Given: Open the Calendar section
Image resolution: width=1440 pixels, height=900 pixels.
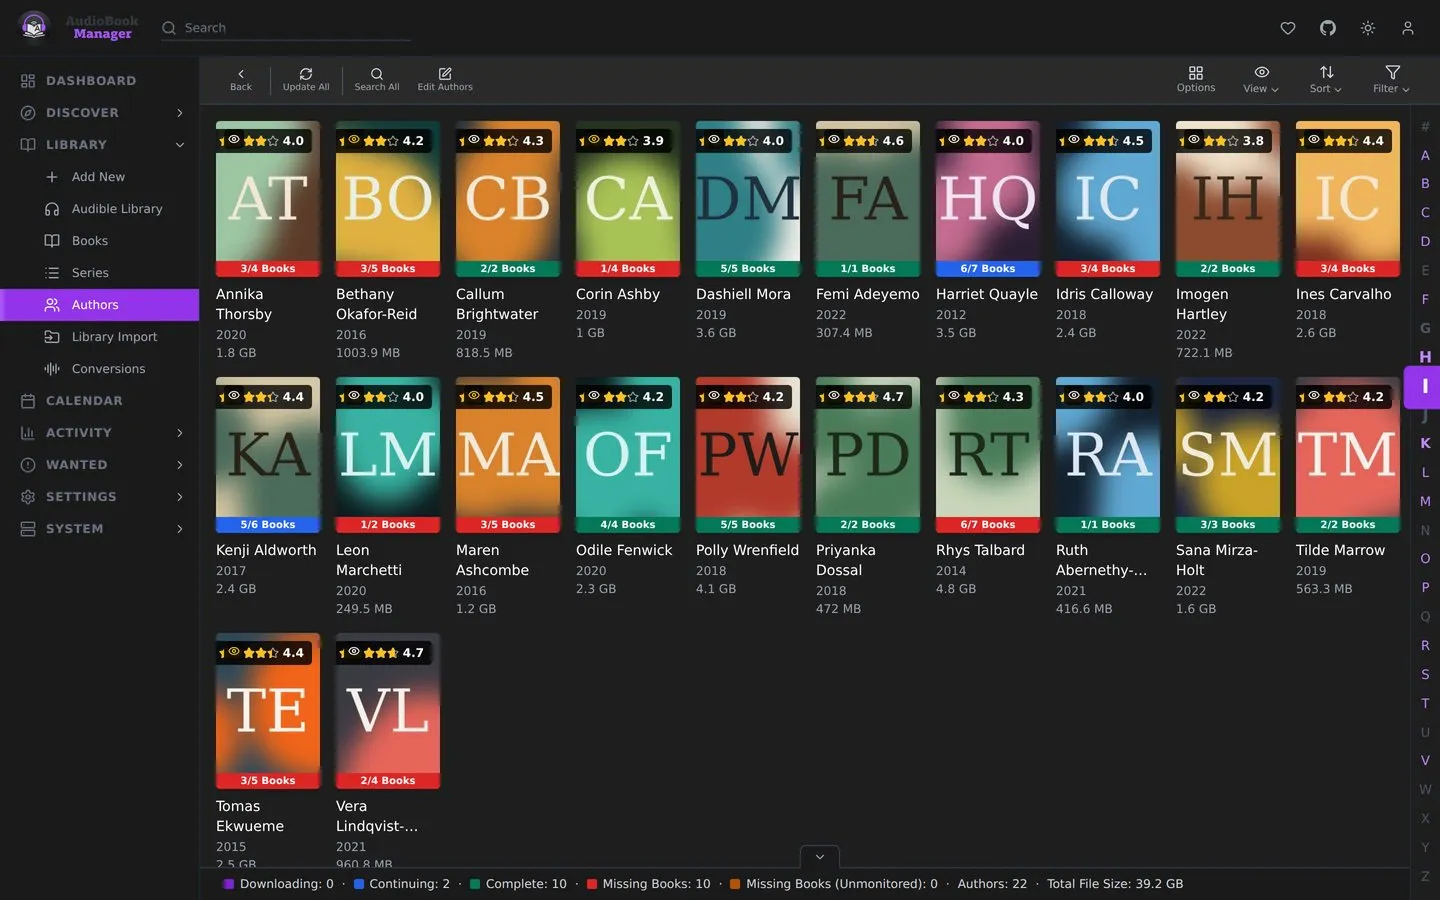Looking at the screenshot, I should coord(84,401).
